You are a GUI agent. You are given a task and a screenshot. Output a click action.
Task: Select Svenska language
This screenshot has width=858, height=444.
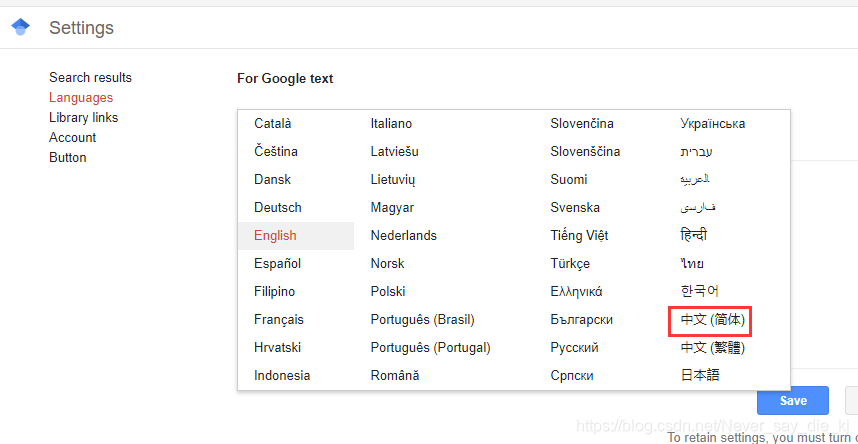[575, 207]
